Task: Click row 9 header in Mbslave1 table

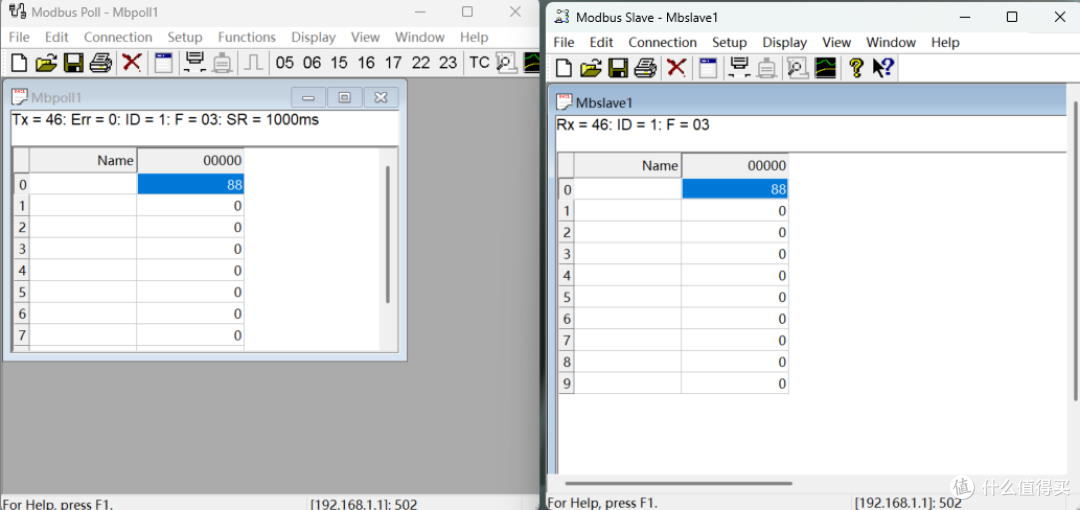Action: 566,383
